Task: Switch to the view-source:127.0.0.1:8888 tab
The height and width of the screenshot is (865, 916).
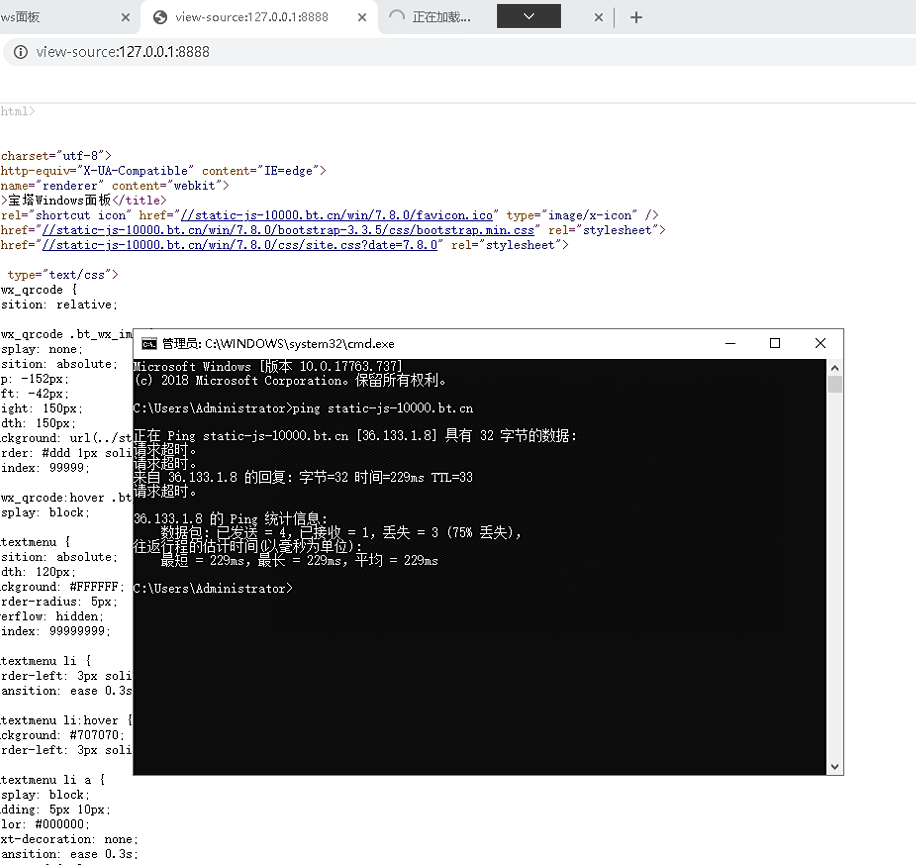Action: click(259, 18)
